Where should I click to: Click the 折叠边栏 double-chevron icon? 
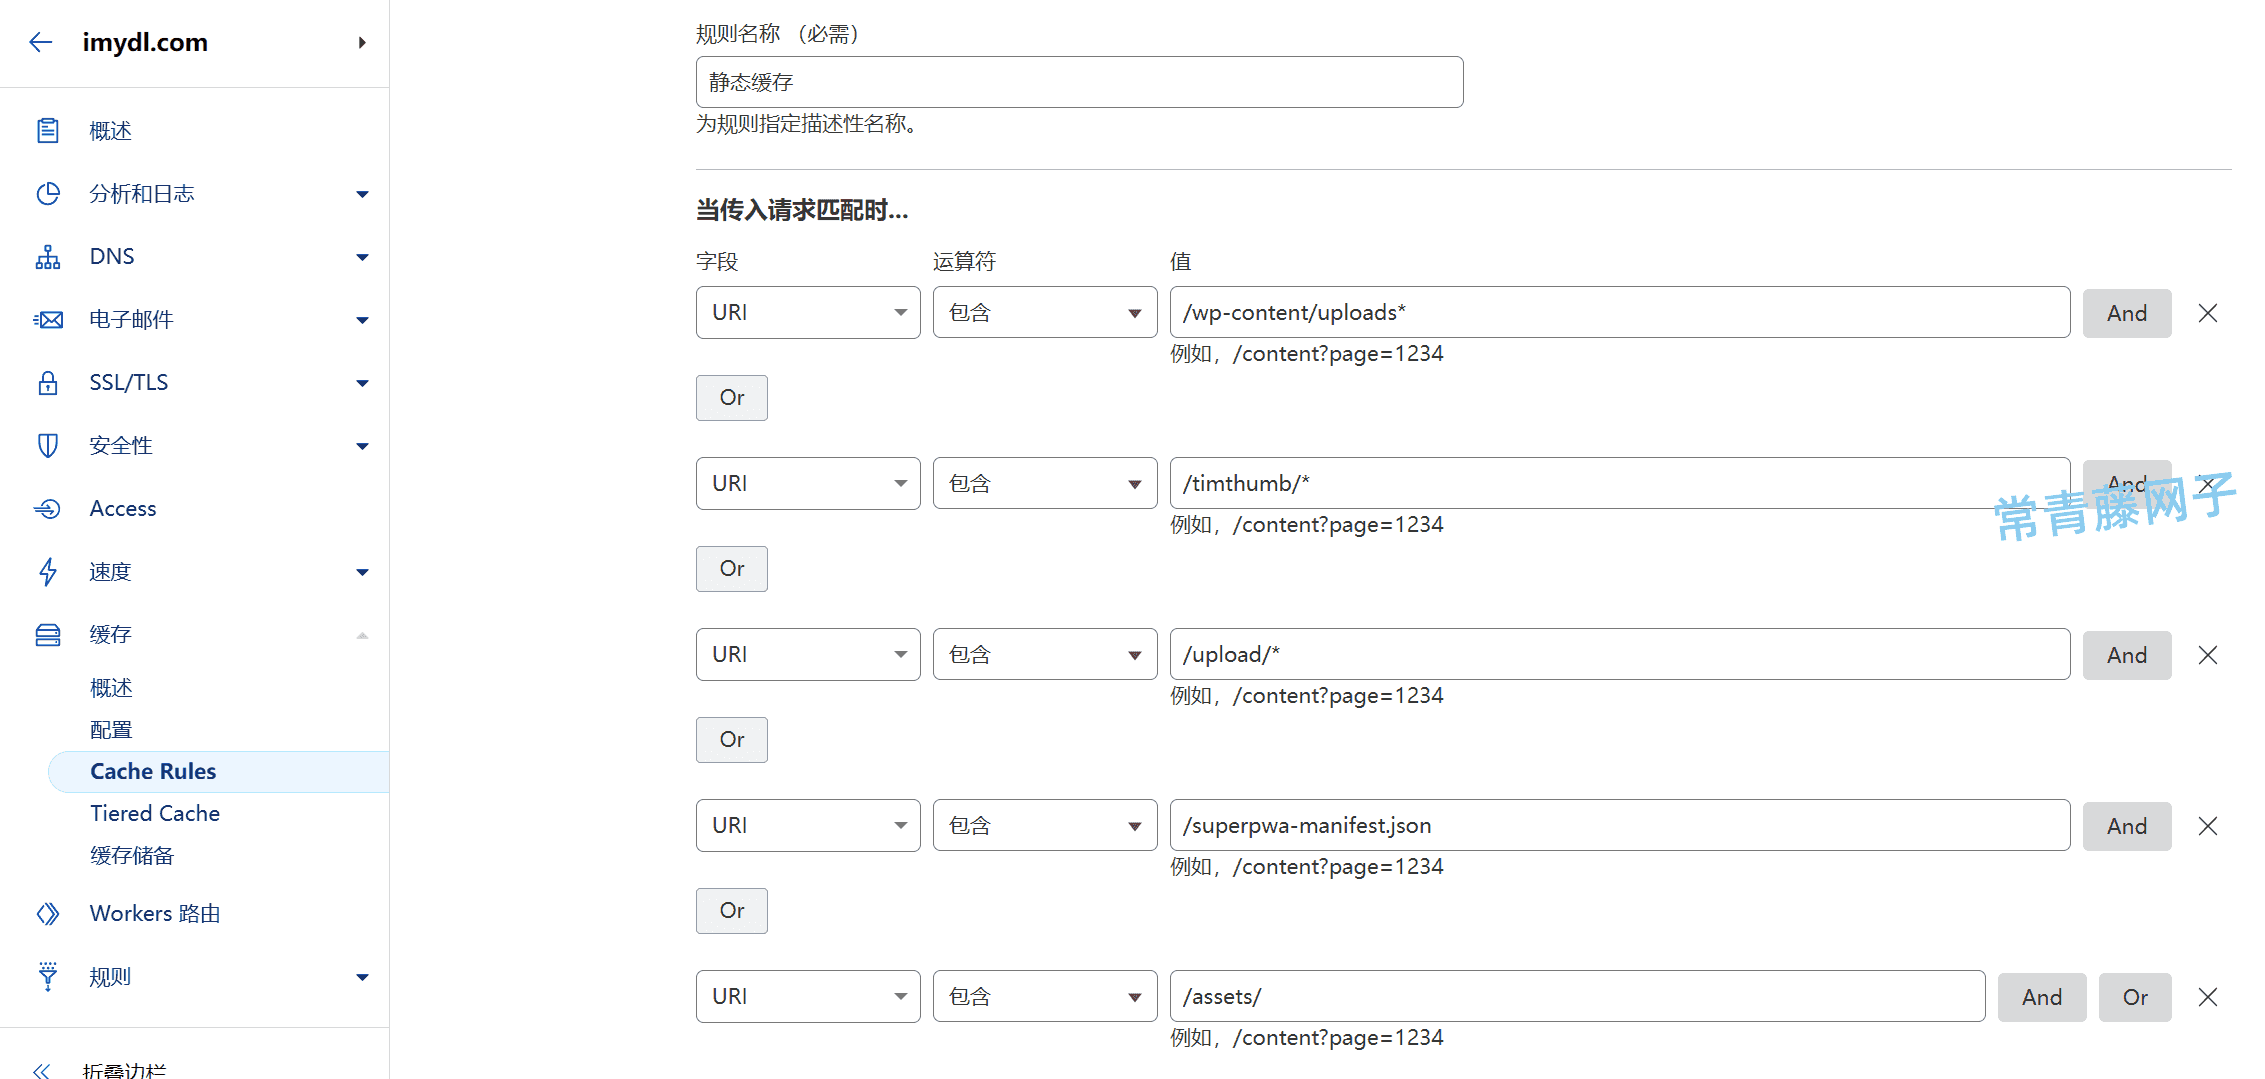[41, 1071]
